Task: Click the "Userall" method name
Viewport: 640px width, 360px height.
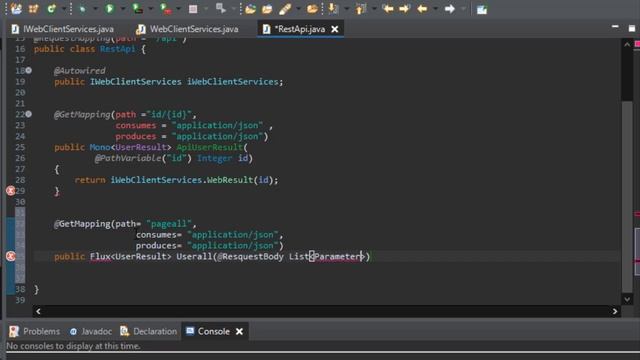Action: (x=194, y=257)
